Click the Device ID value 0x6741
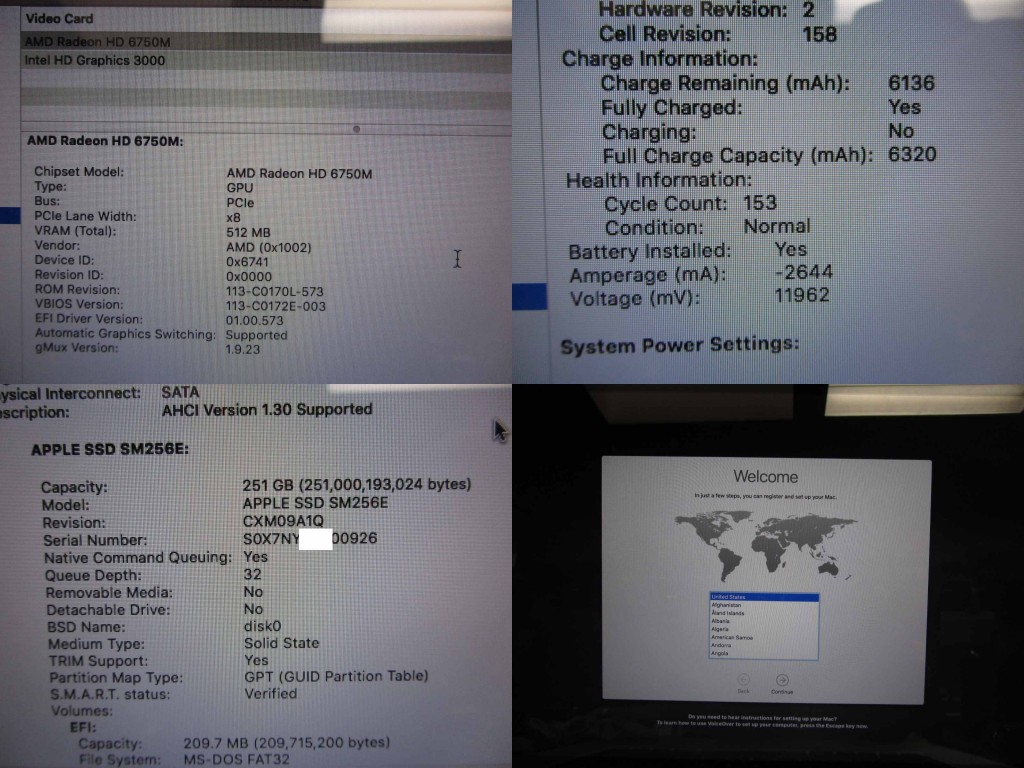The width and height of the screenshot is (1024, 768). [x=248, y=262]
